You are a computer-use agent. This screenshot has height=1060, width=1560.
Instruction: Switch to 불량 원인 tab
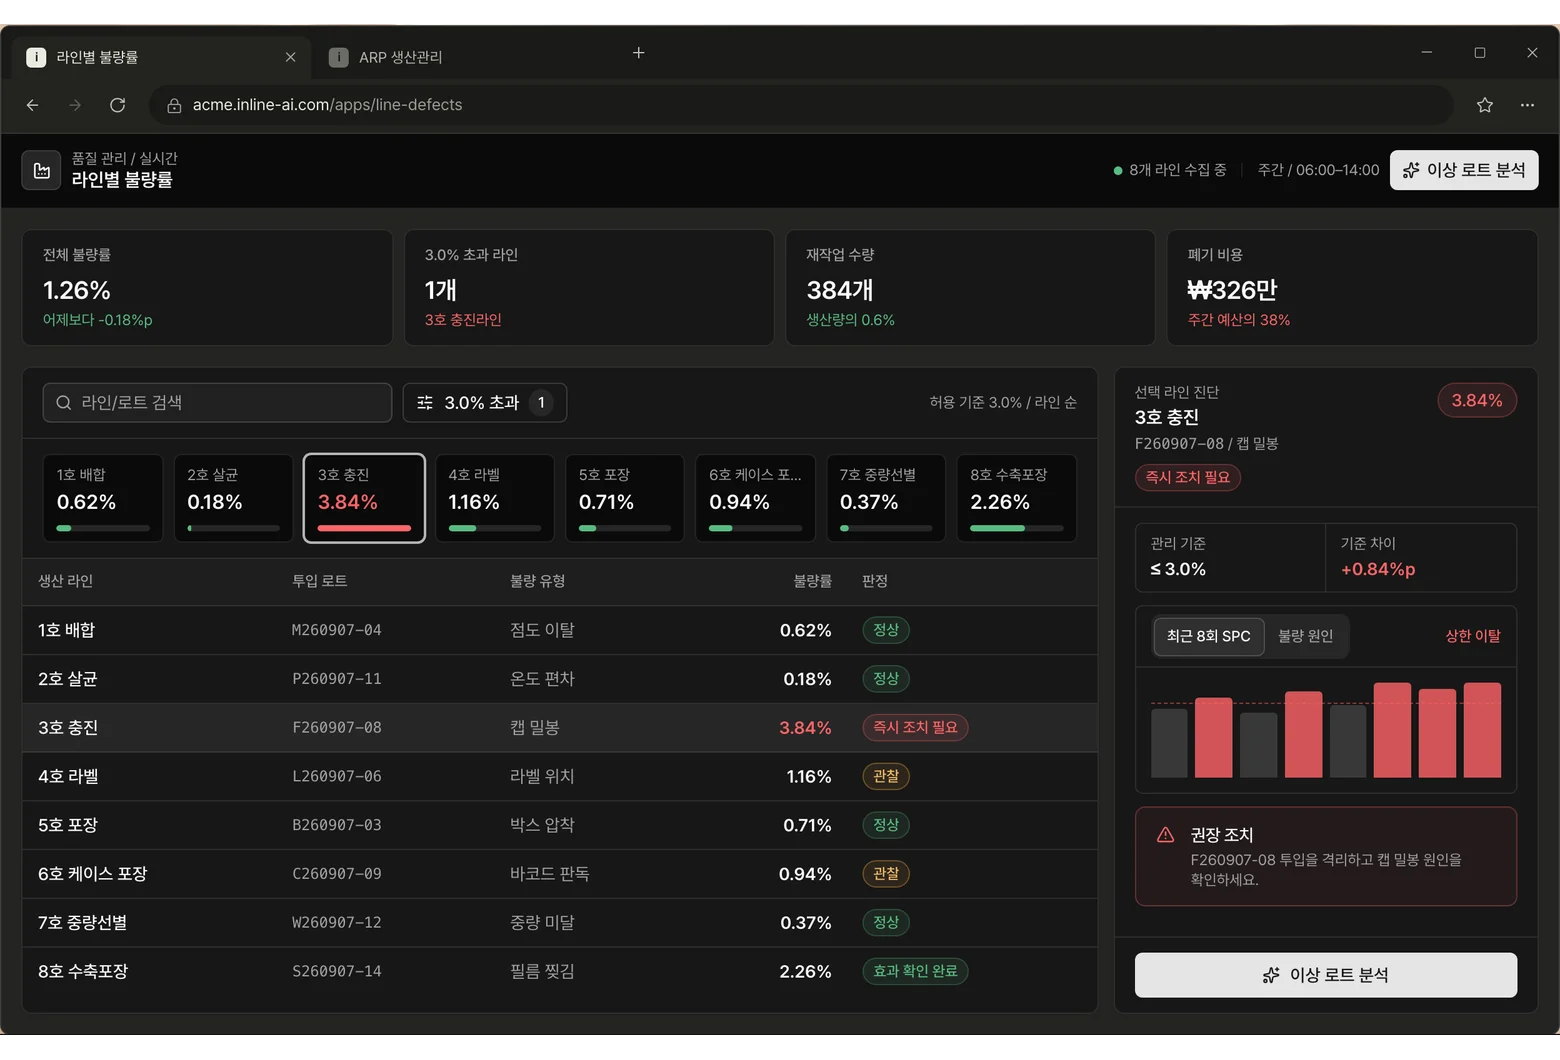click(x=1306, y=636)
